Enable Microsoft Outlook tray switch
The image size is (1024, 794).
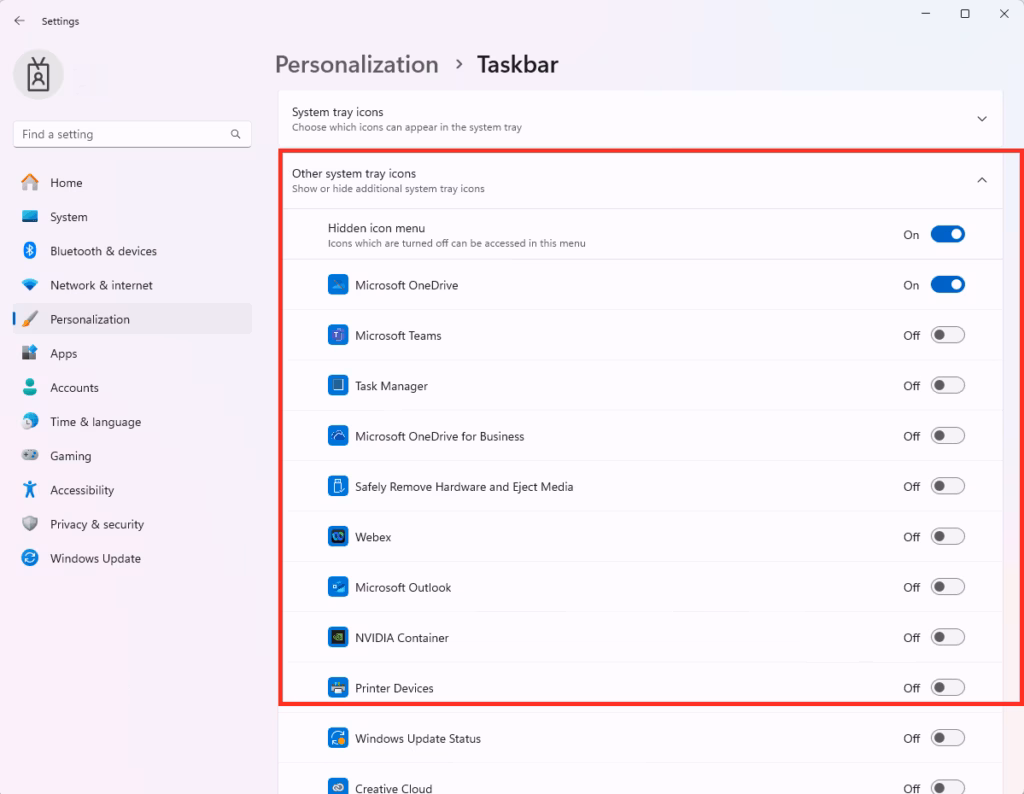948,586
